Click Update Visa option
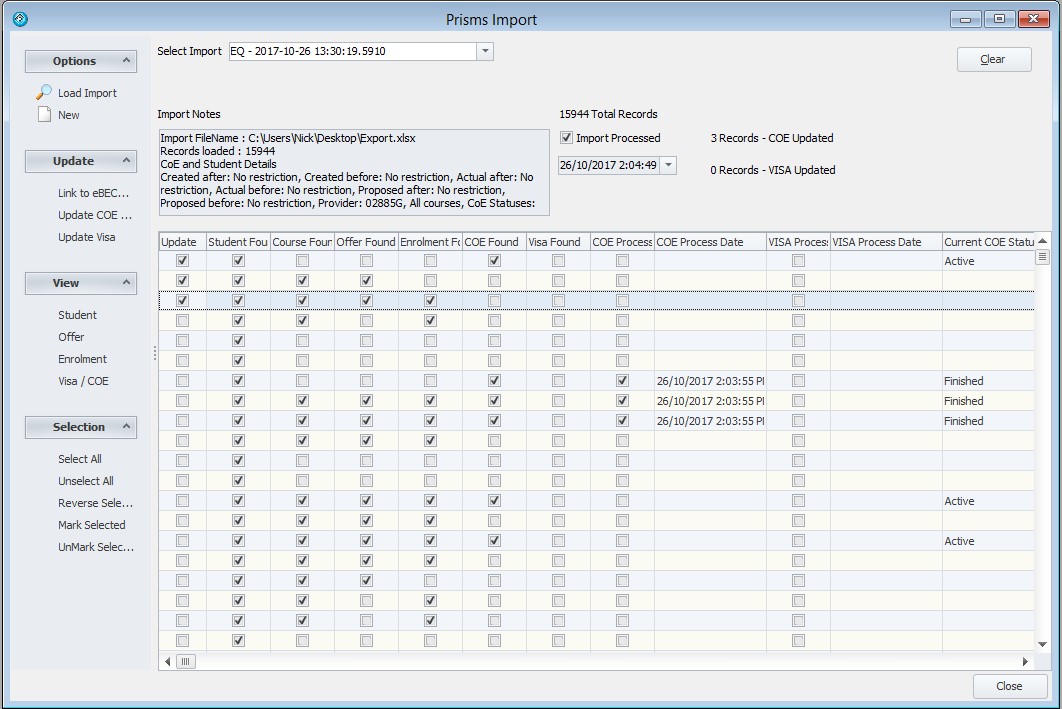The image size is (1062, 709). [x=86, y=237]
